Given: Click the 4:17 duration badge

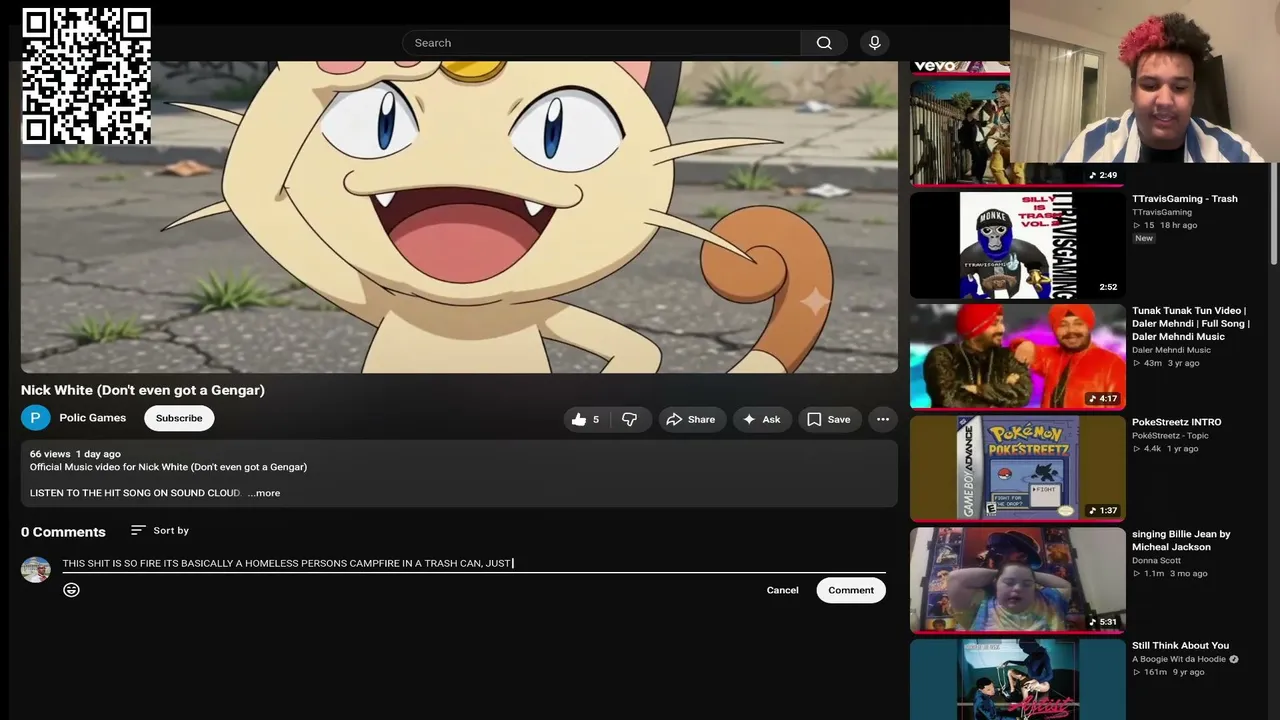Looking at the screenshot, I should (x=1104, y=399).
